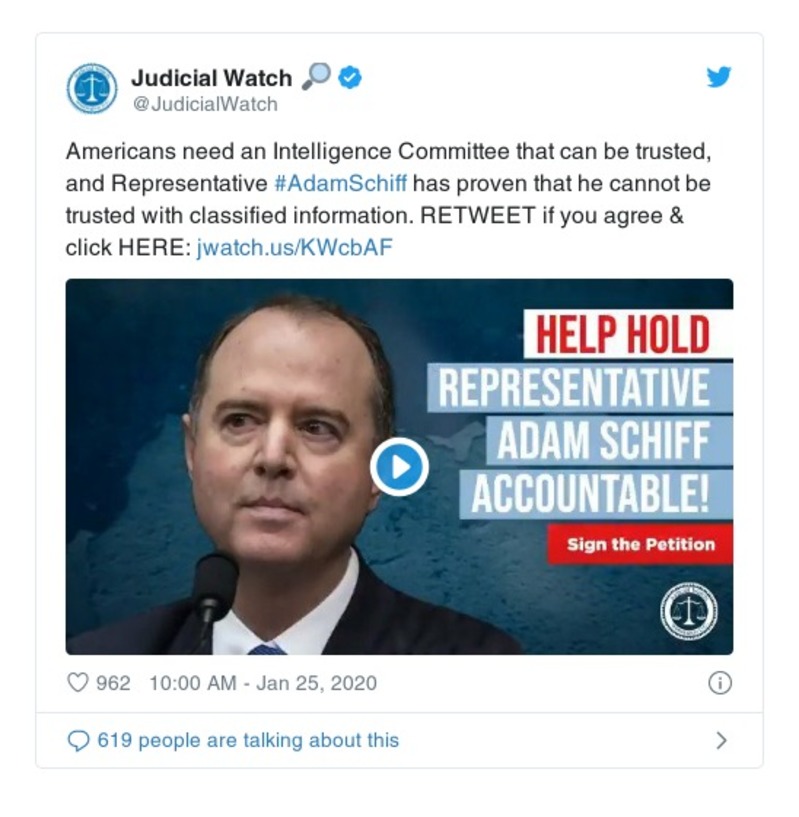799x817 pixels.
Task: Play the Adam Schiff video
Action: (x=399, y=466)
